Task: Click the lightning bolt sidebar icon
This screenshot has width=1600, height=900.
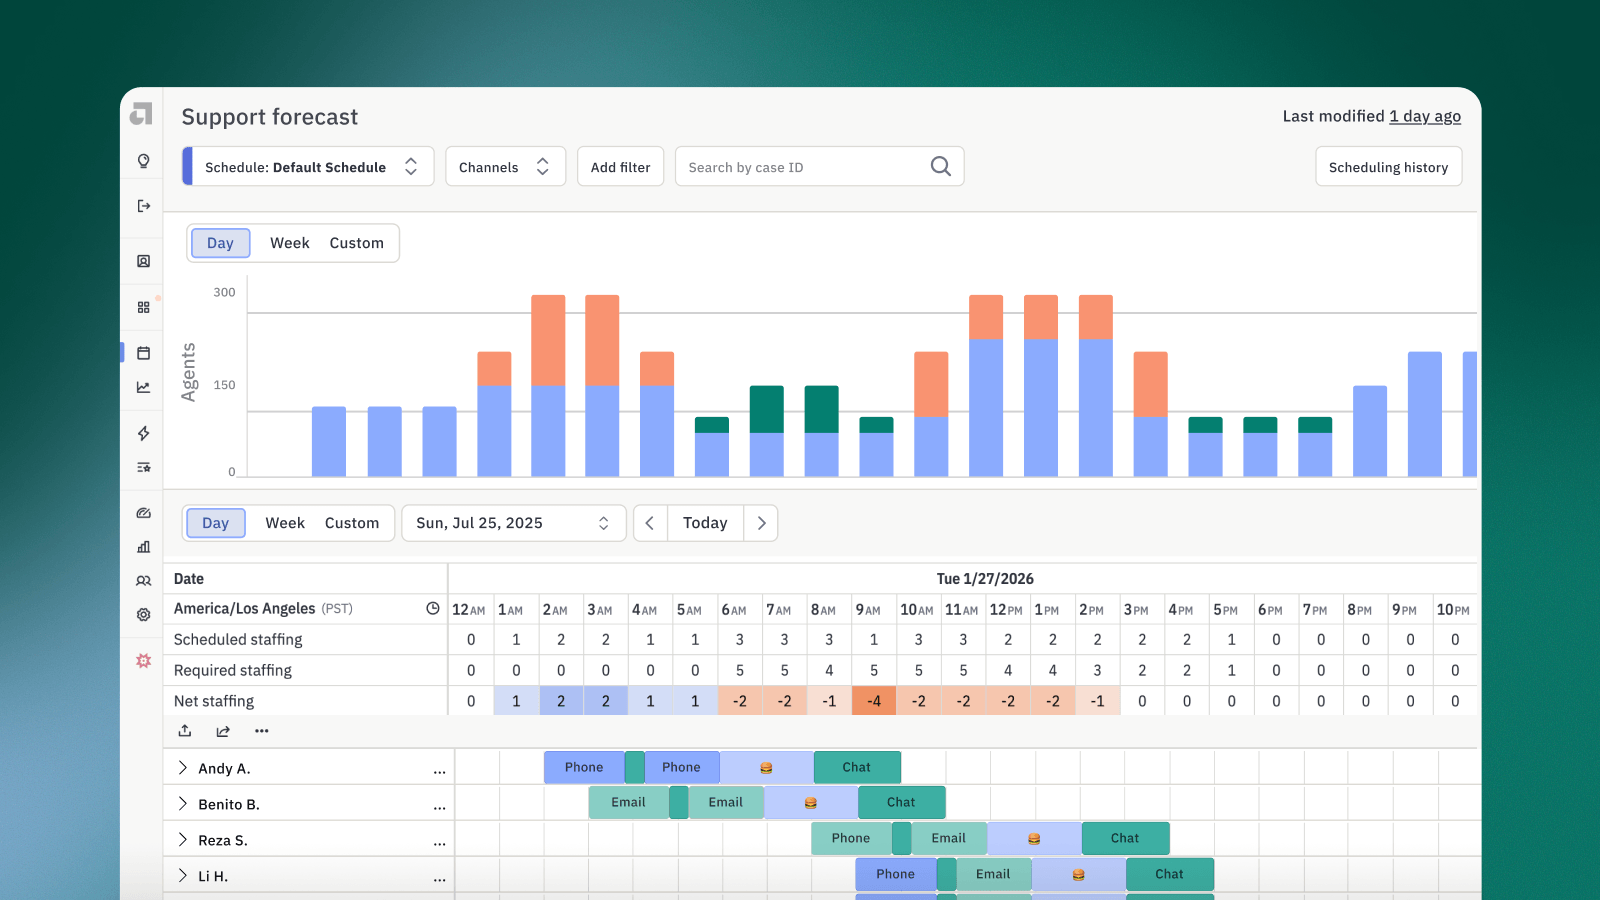Action: 144,433
